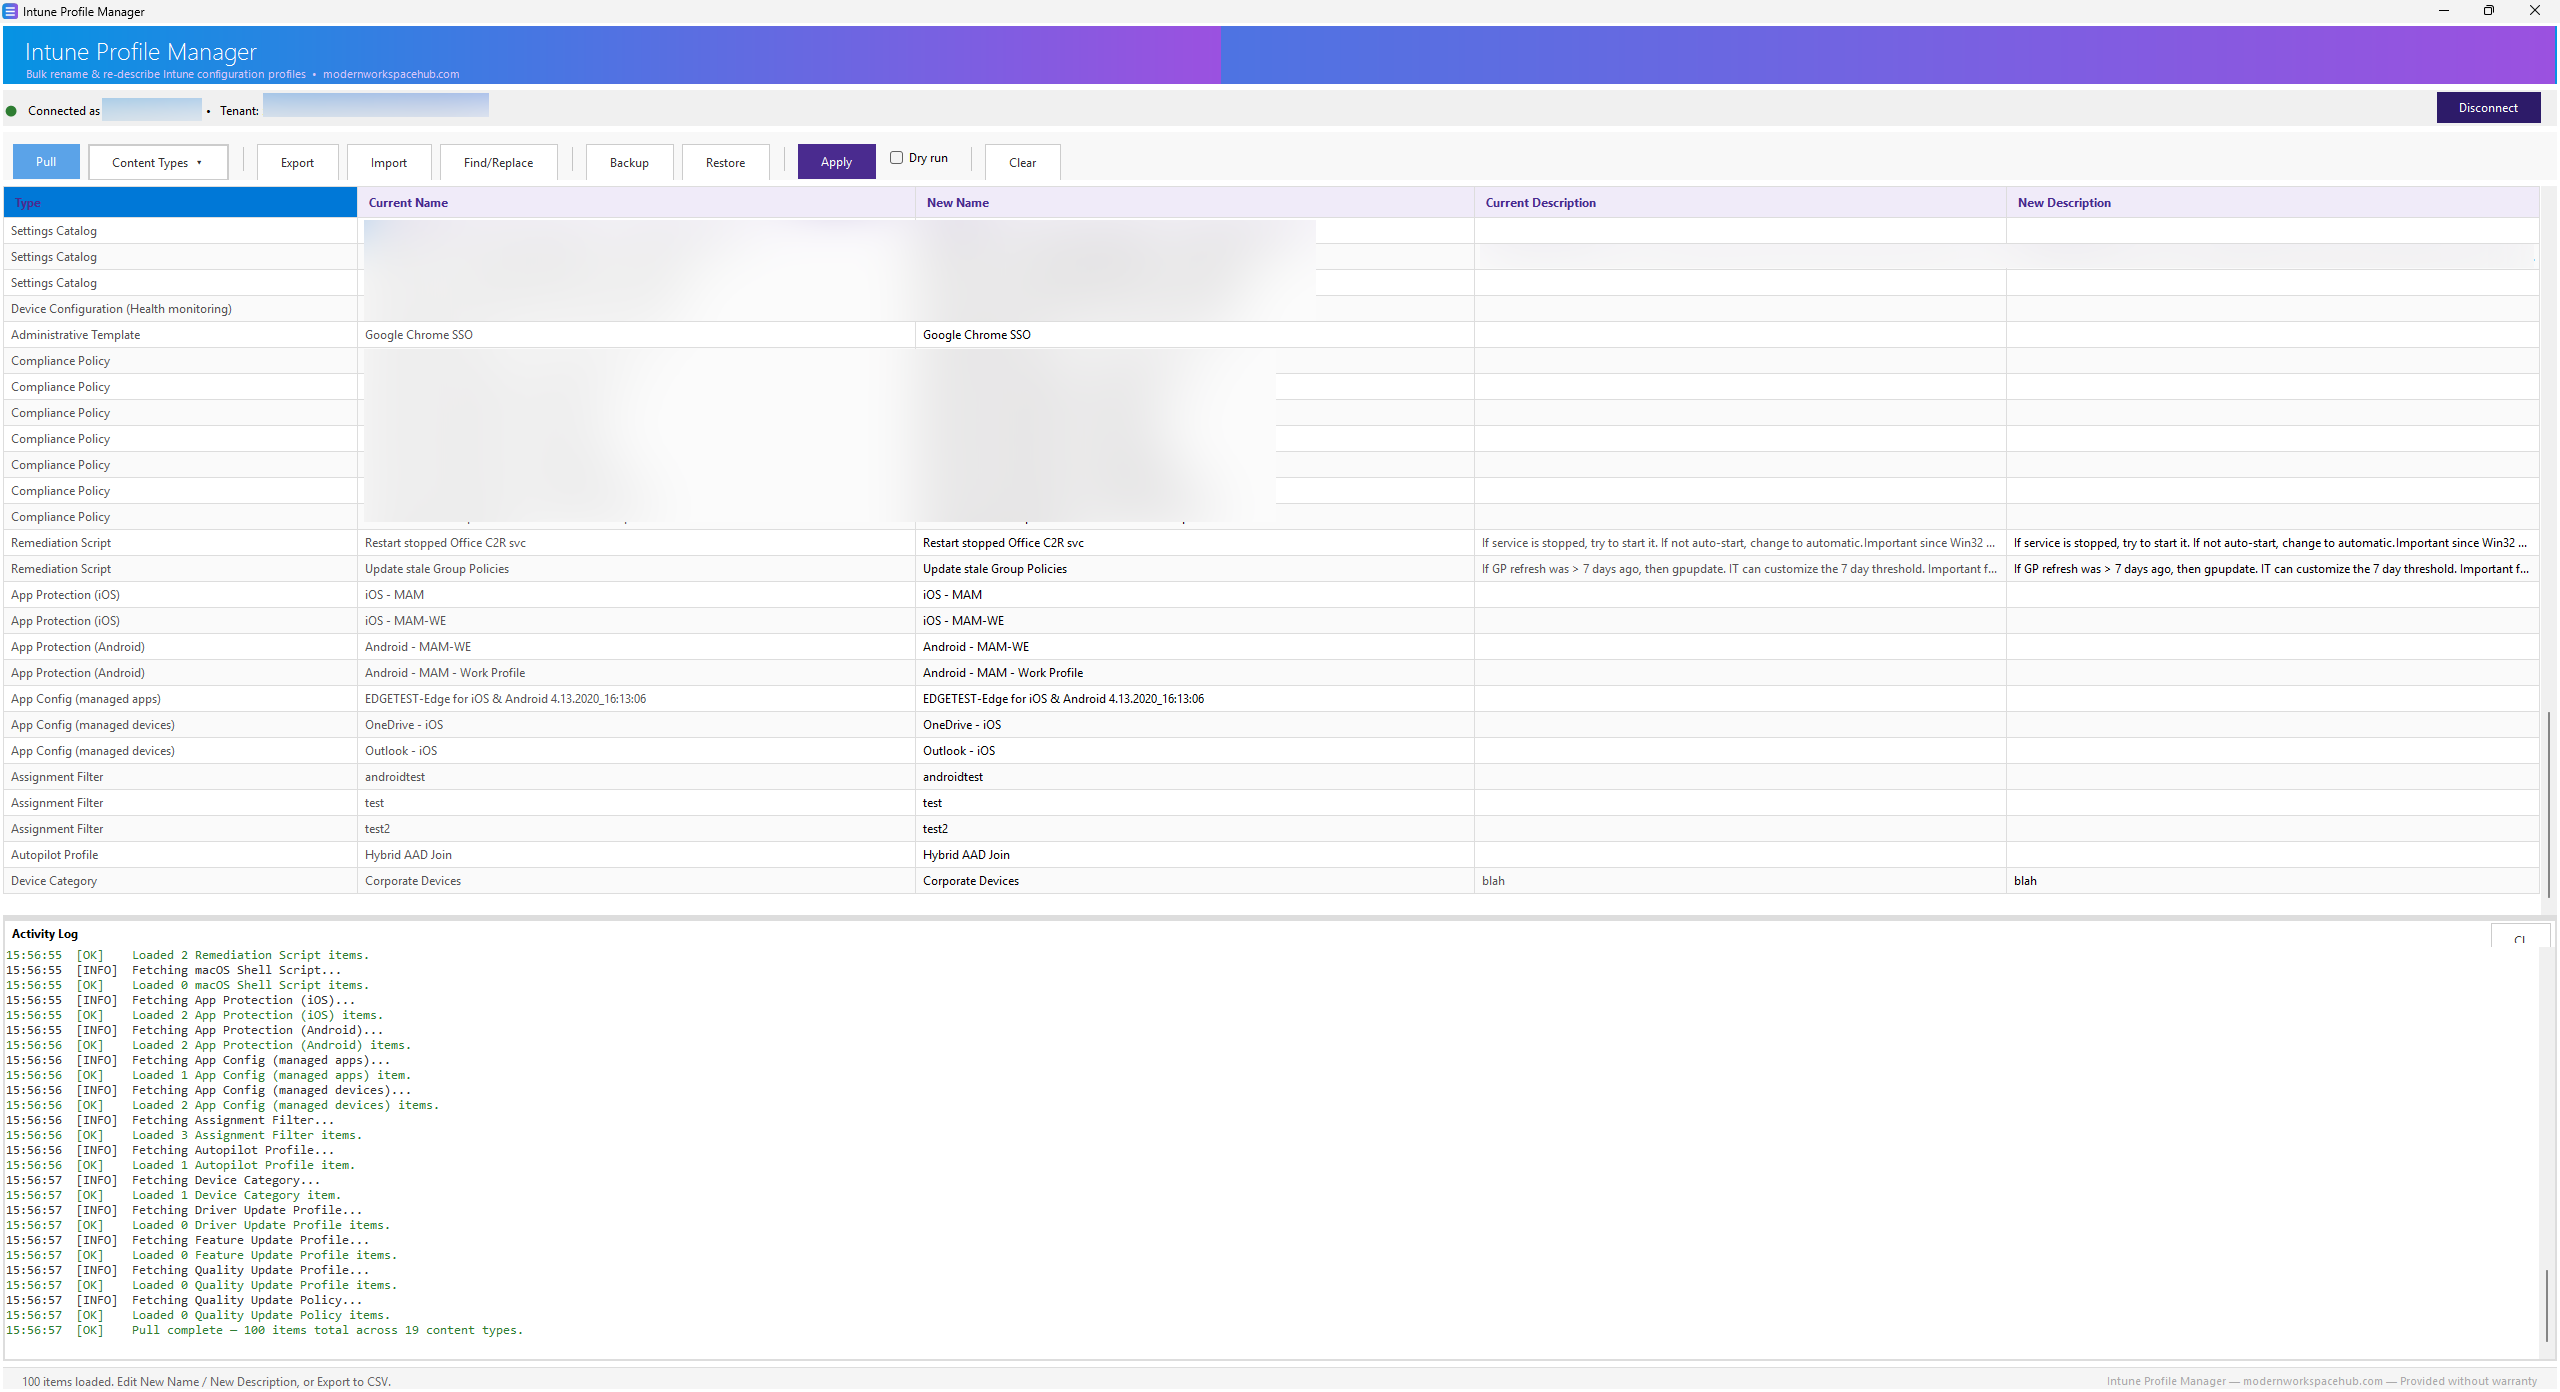Image resolution: width=2560 pixels, height=1392 pixels.
Task: Click the New Name column header
Action: [1195, 203]
